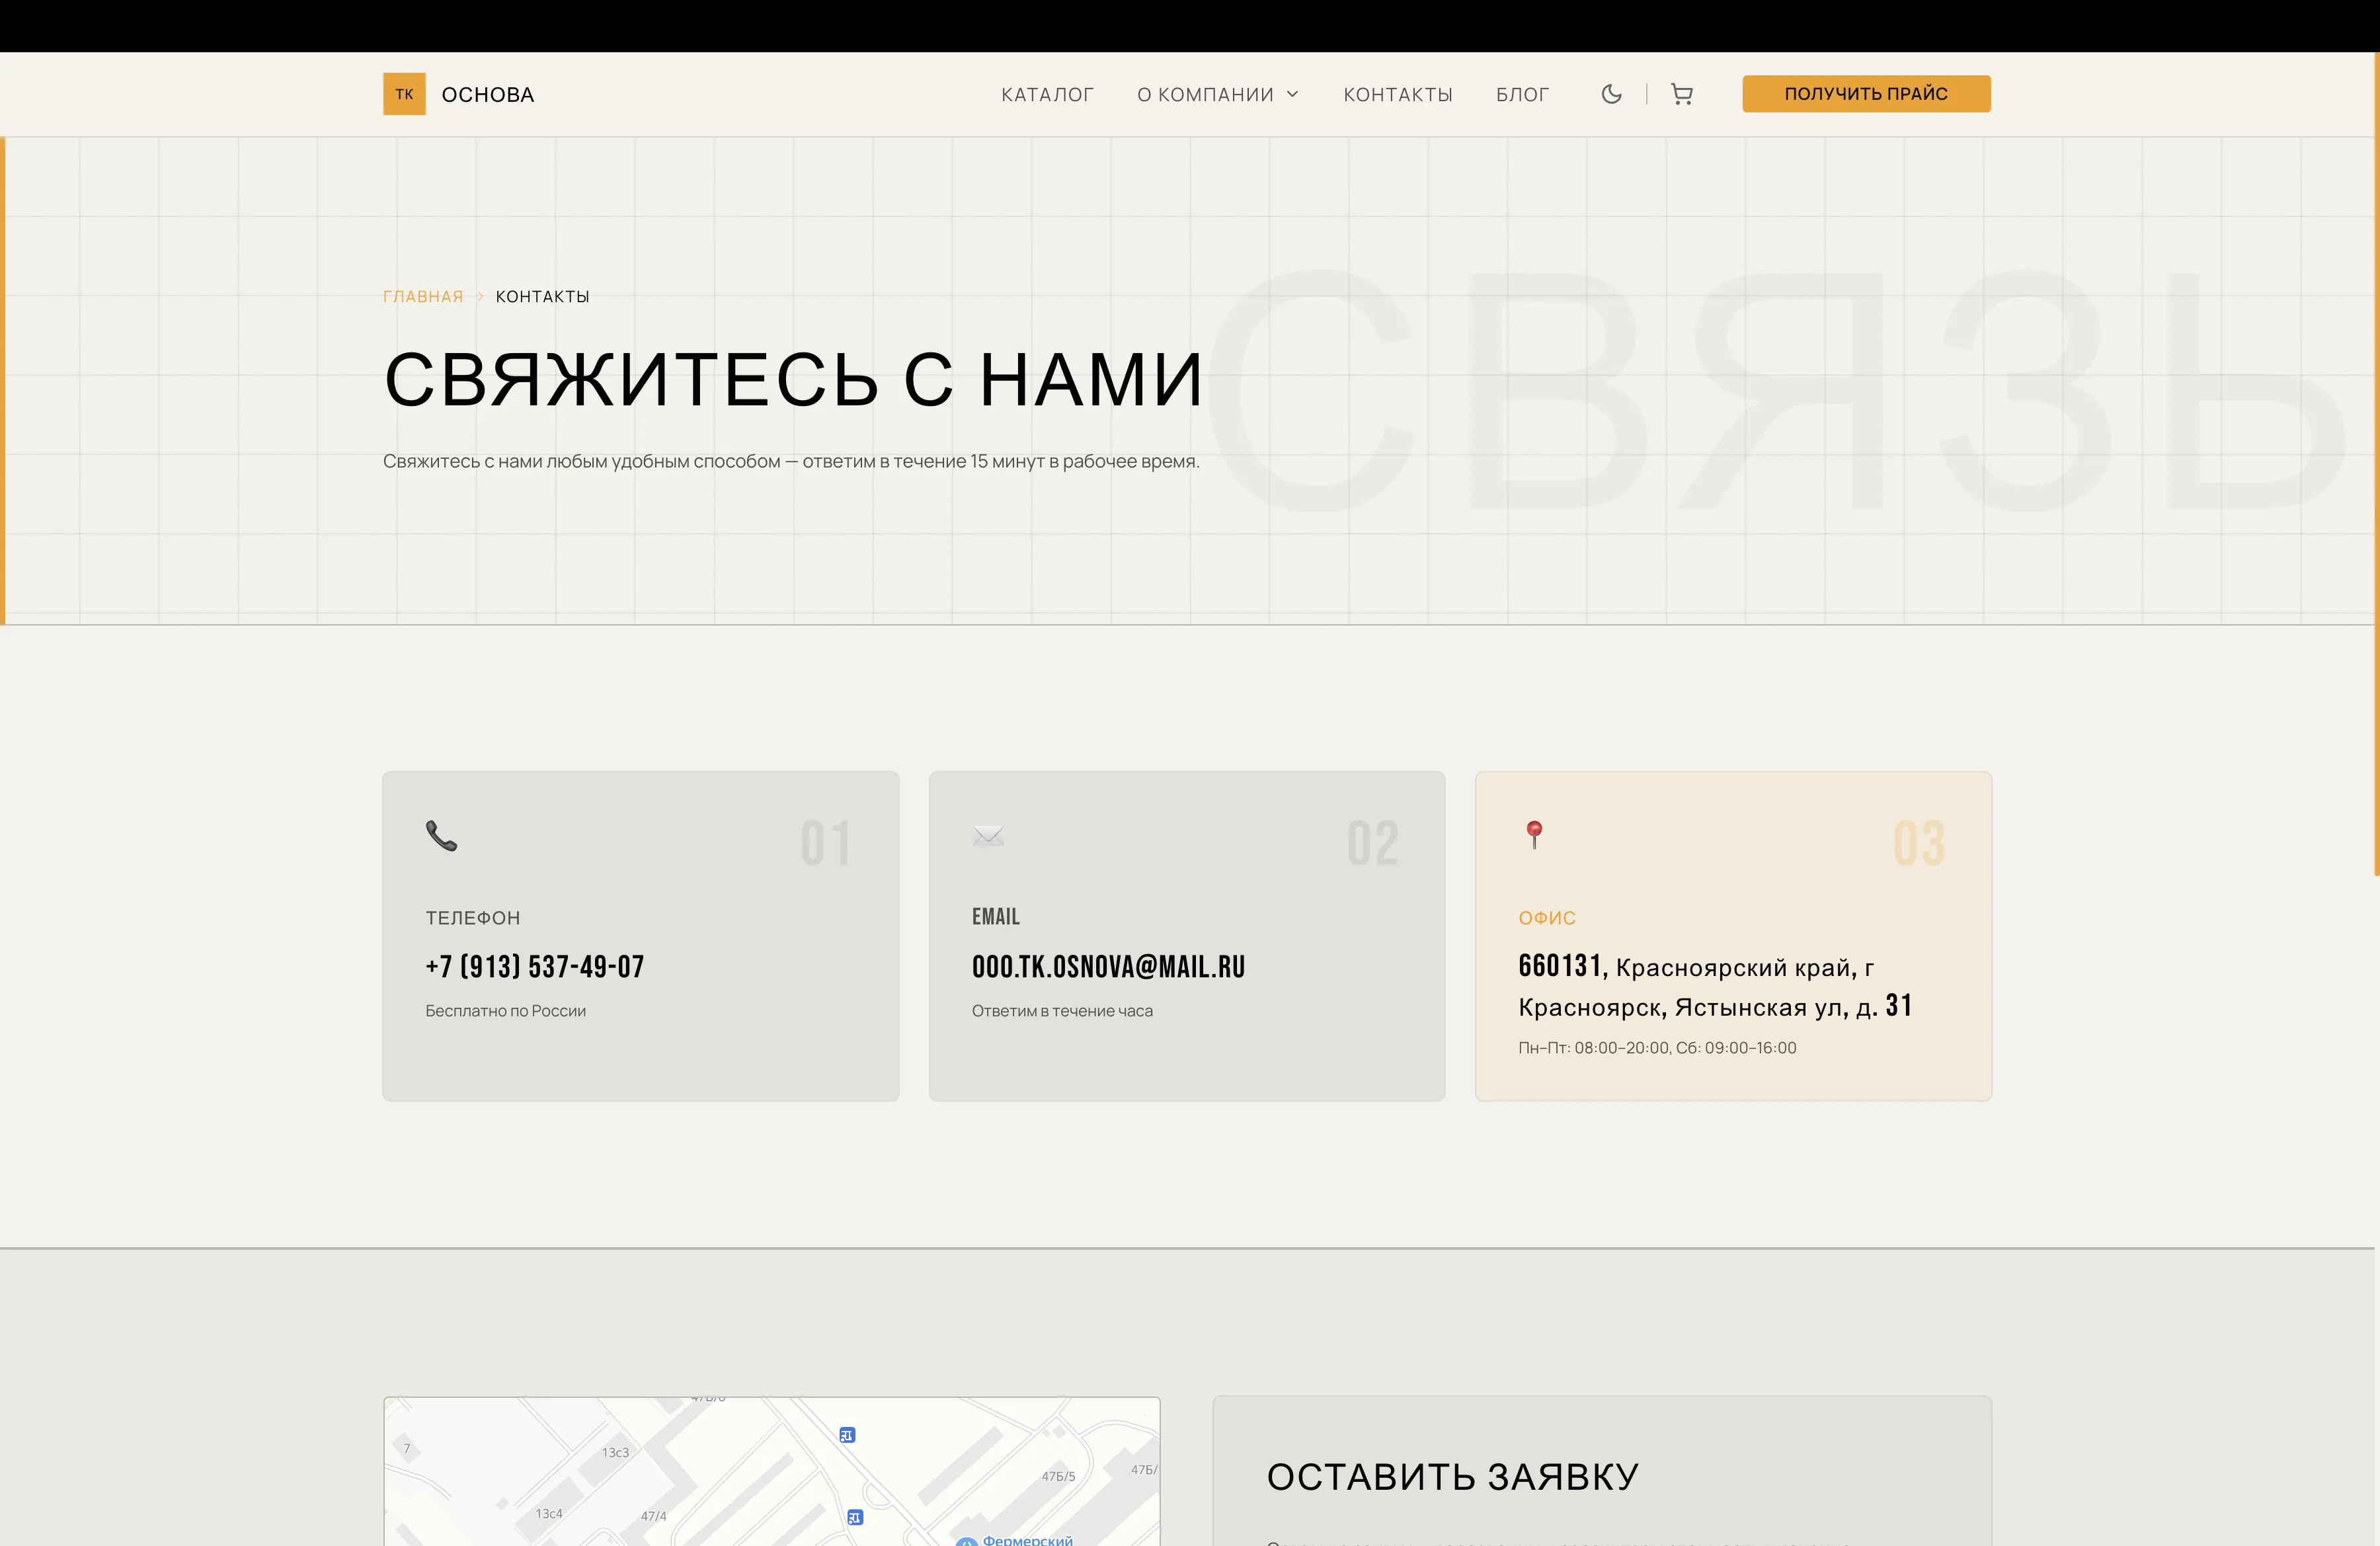Click the Ответим в течение часа text
The image size is (2380, 1546).
(x=1062, y=1011)
